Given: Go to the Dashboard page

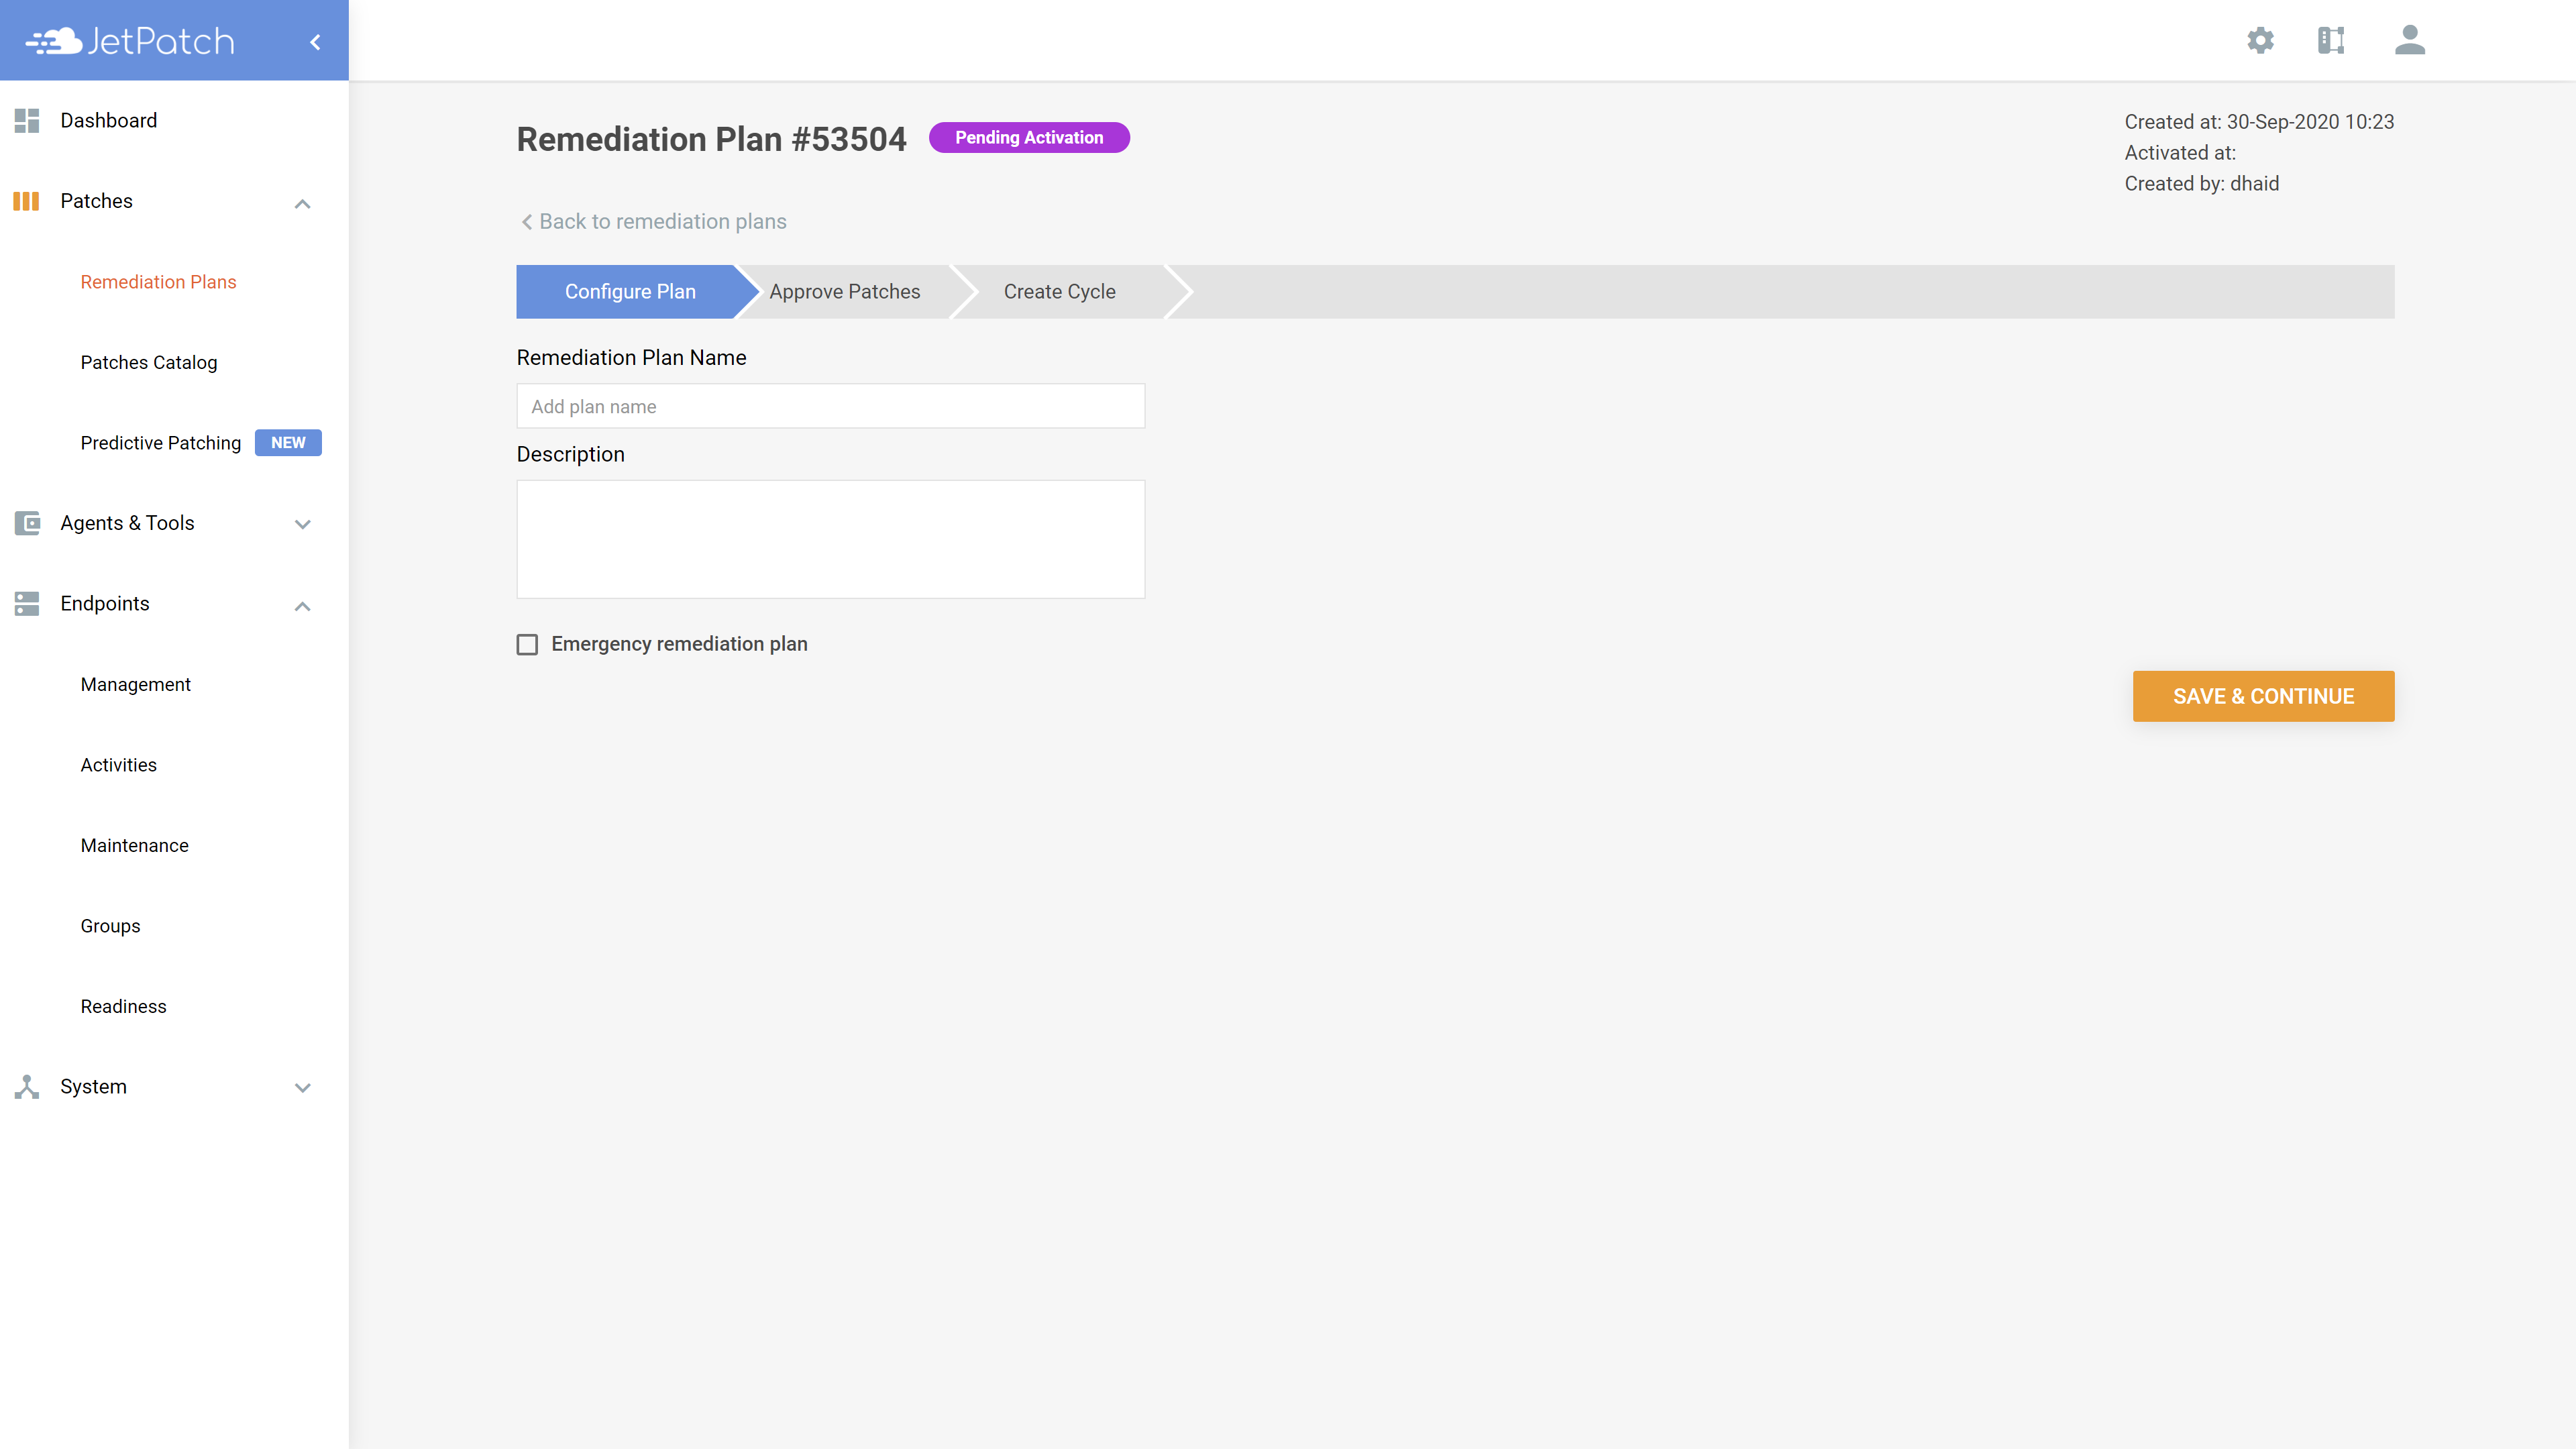Looking at the screenshot, I should click(108, 121).
